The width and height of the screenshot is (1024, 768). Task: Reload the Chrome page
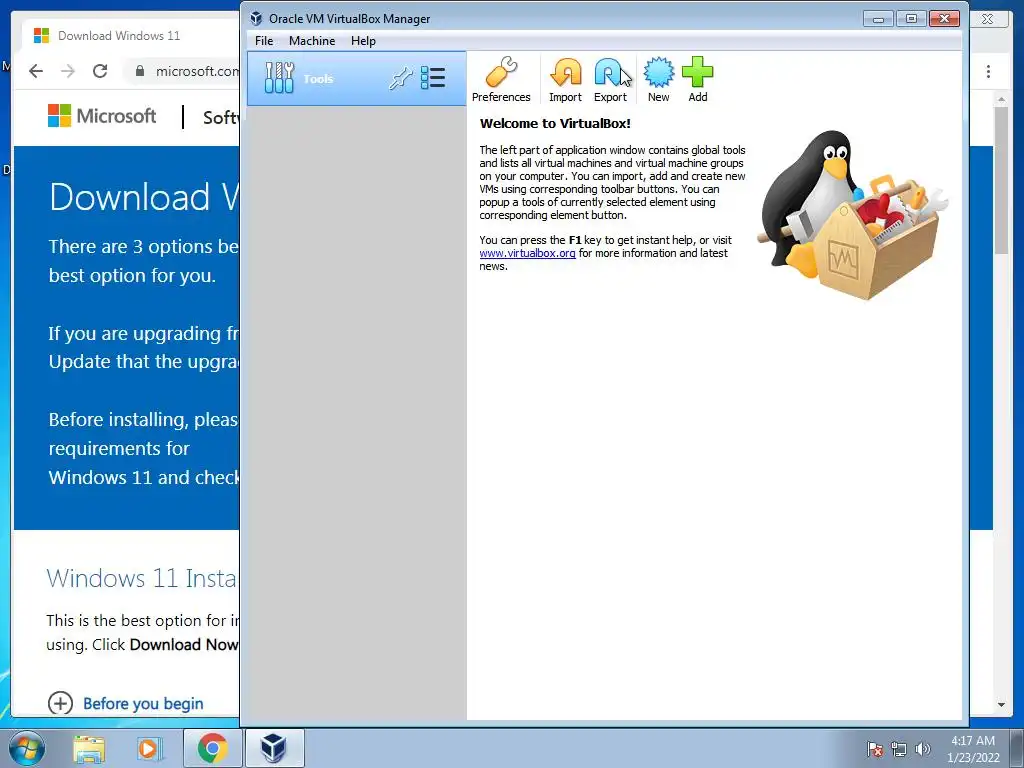tap(100, 71)
